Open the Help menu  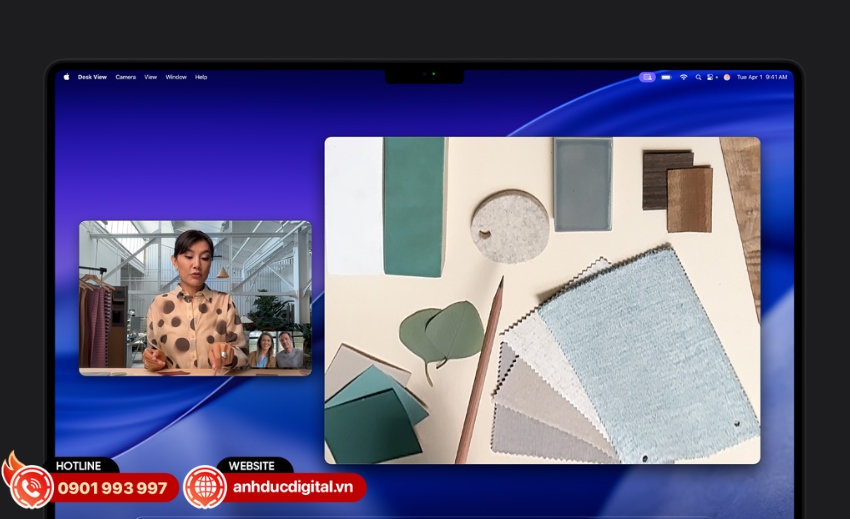[201, 77]
